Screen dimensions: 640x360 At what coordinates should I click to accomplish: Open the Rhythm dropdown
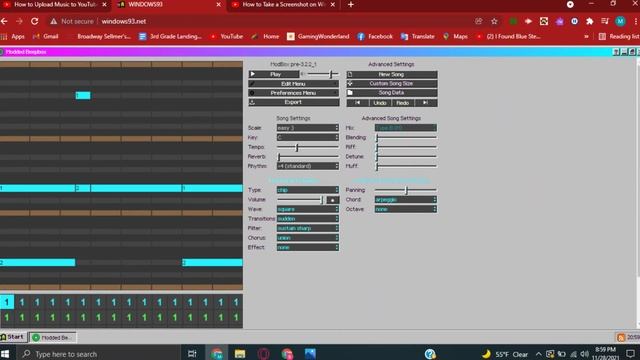tap(308, 166)
